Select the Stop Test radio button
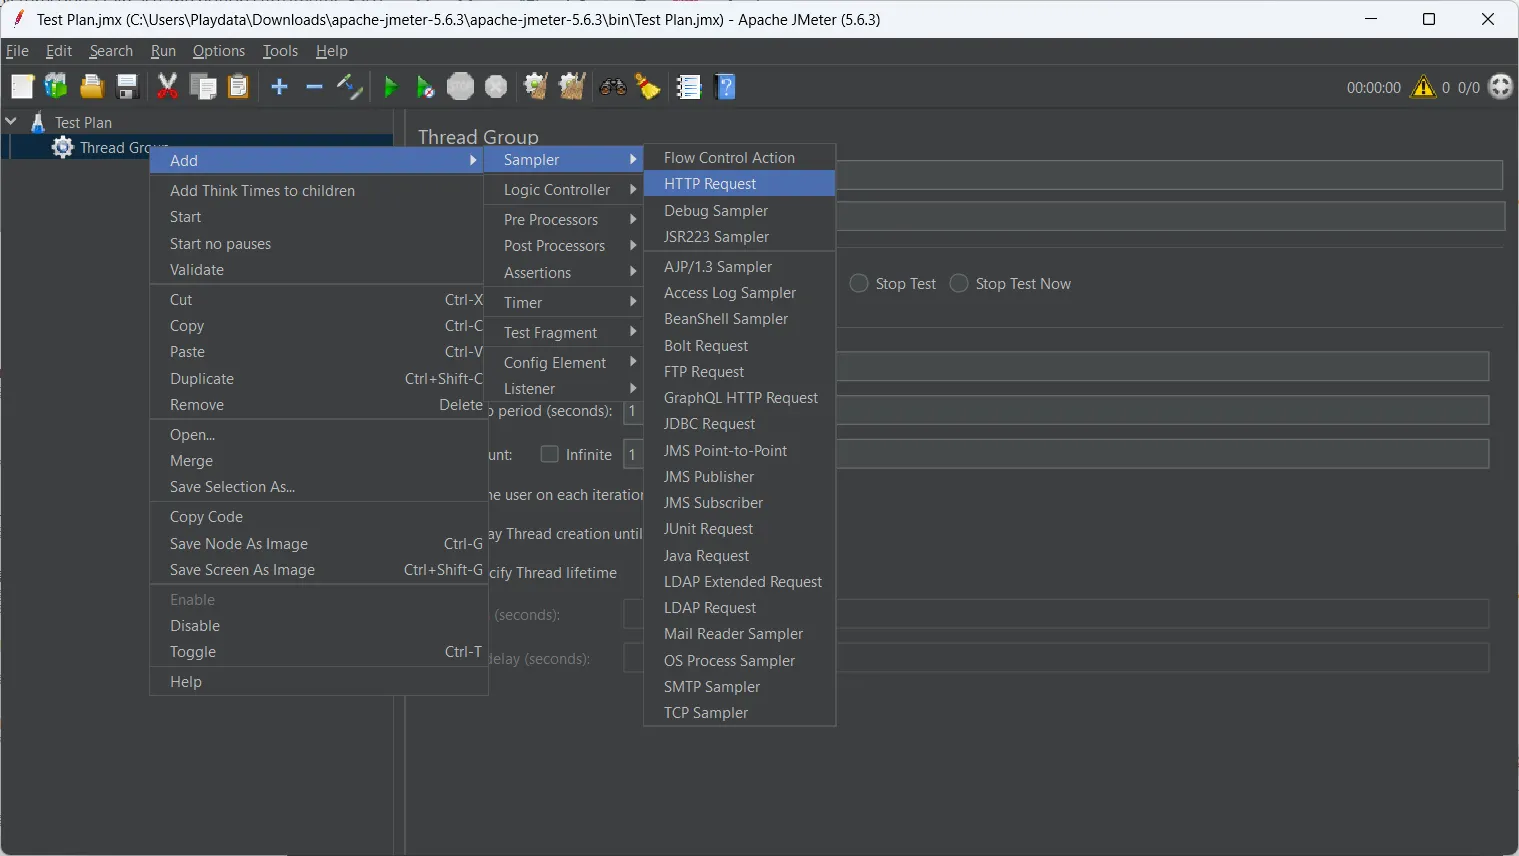 click(x=859, y=284)
